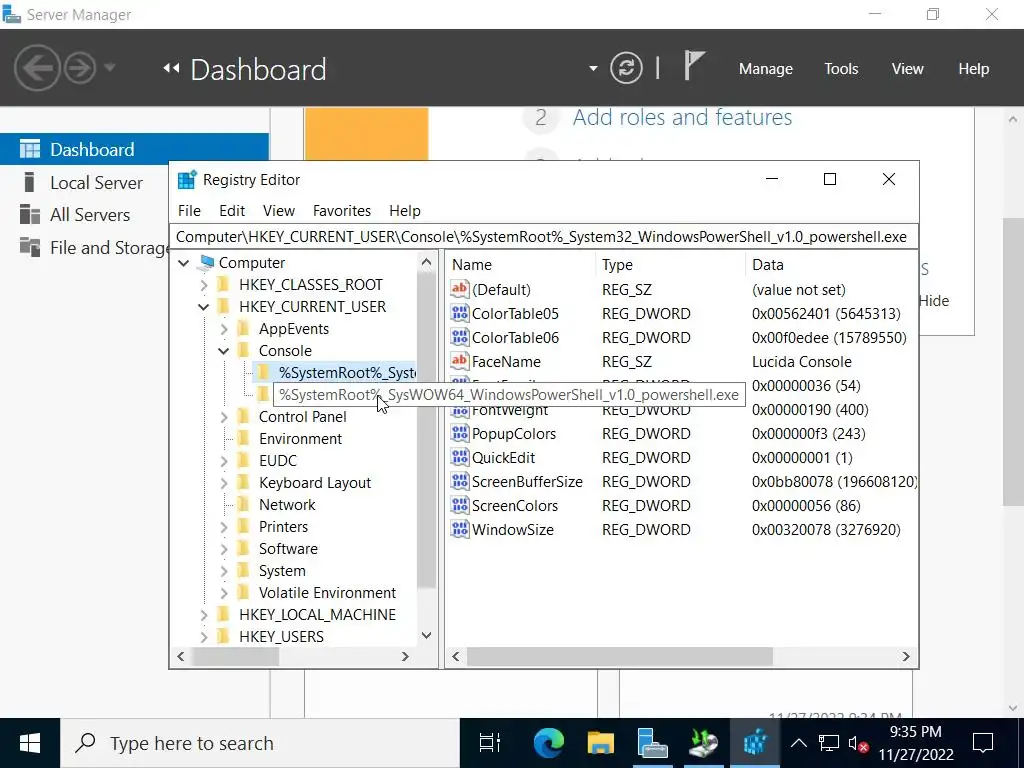Open File Explorer from the taskbar
The image size is (1024, 768).
600,743
